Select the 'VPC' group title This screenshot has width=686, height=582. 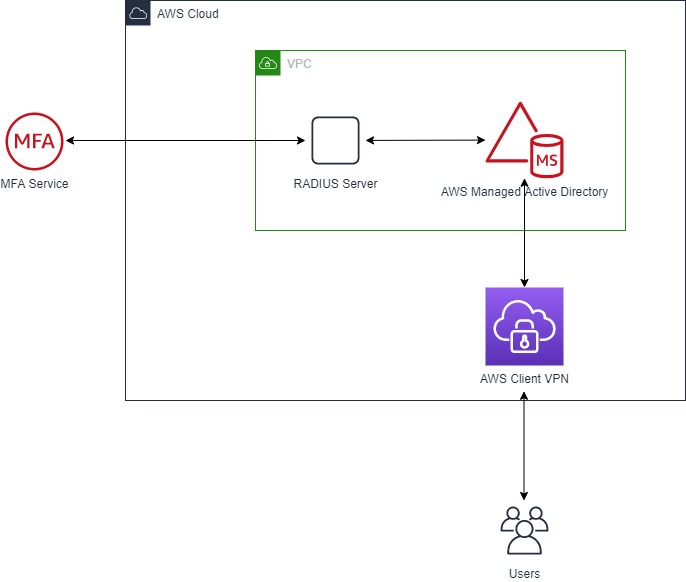coord(299,63)
